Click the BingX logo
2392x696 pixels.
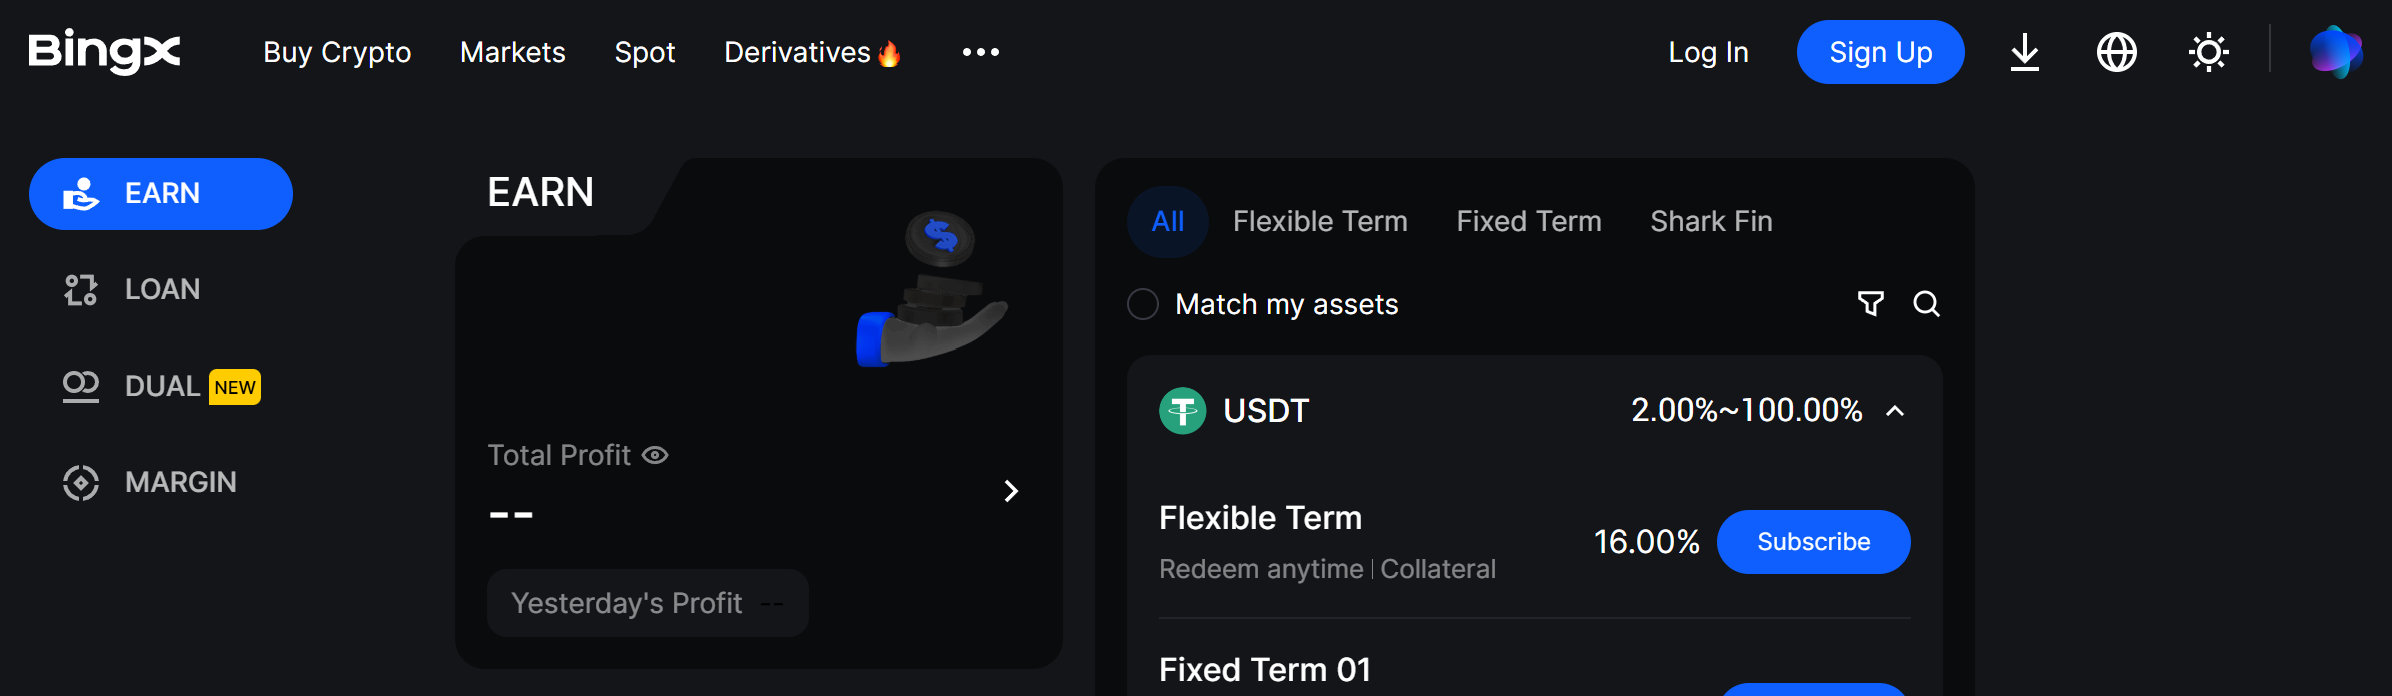(104, 51)
